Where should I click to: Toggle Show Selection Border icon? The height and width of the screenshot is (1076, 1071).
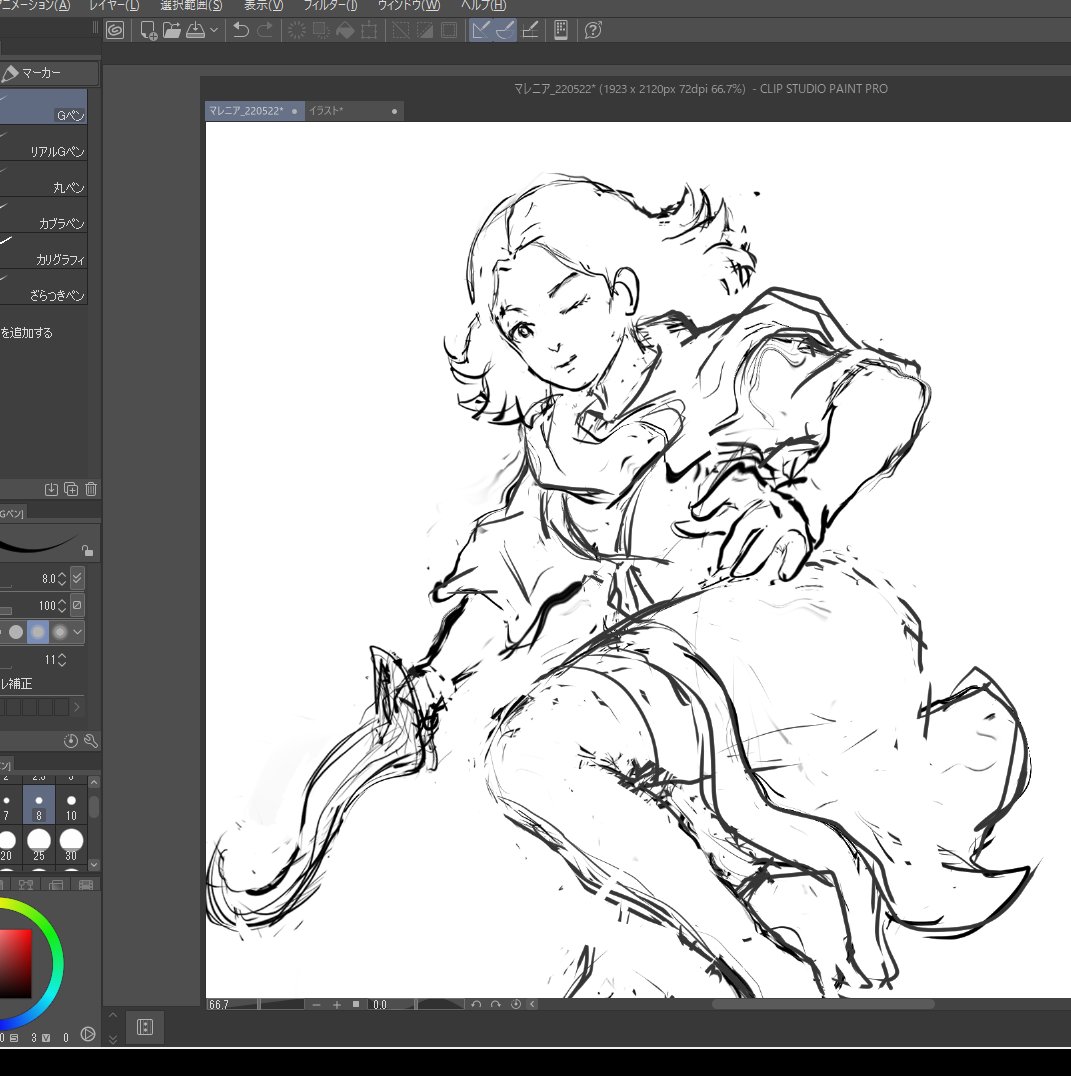click(x=449, y=30)
